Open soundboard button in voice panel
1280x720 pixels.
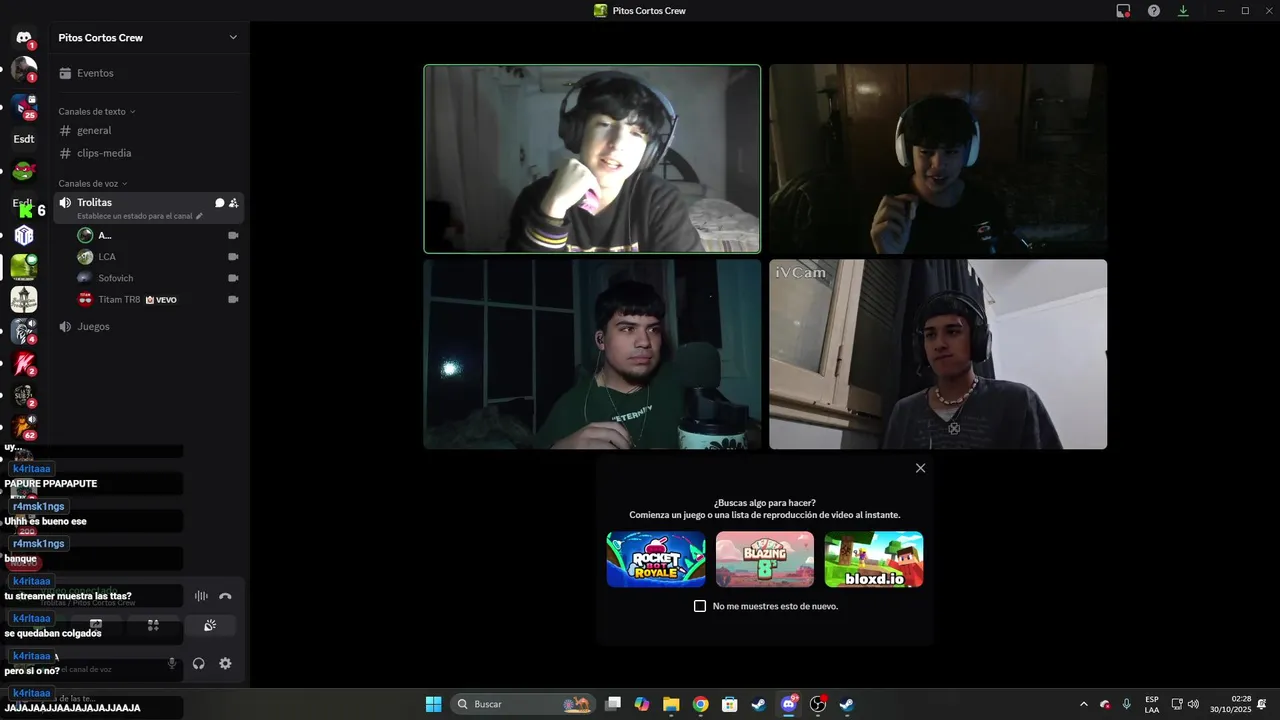(210, 625)
